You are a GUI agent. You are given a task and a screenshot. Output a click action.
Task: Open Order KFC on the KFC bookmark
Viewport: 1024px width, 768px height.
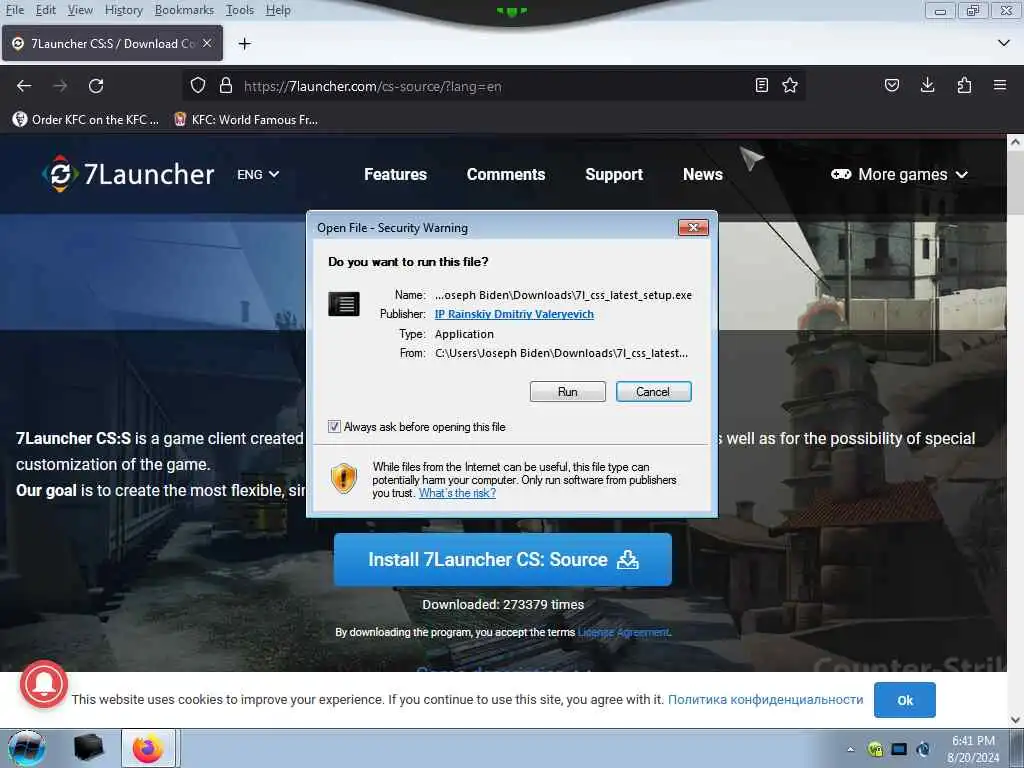coord(86,120)
